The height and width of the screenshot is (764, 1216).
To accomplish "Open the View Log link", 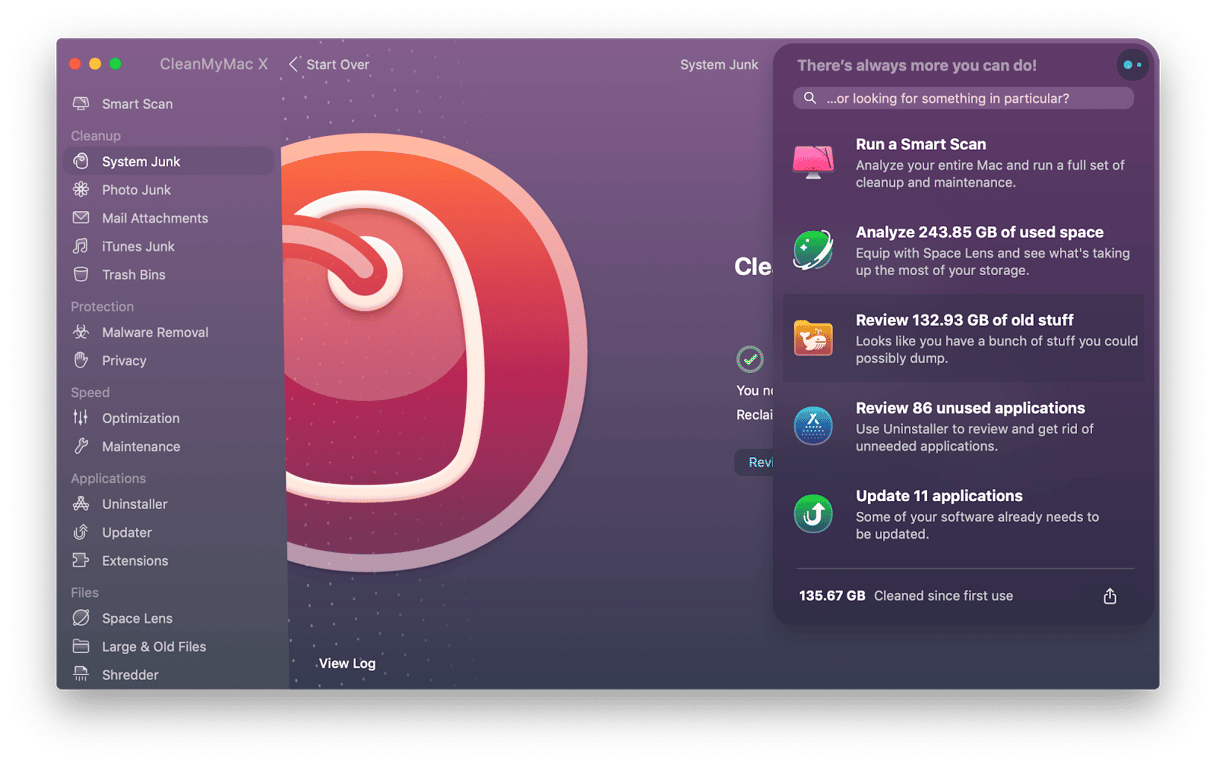I will (347, 663).
